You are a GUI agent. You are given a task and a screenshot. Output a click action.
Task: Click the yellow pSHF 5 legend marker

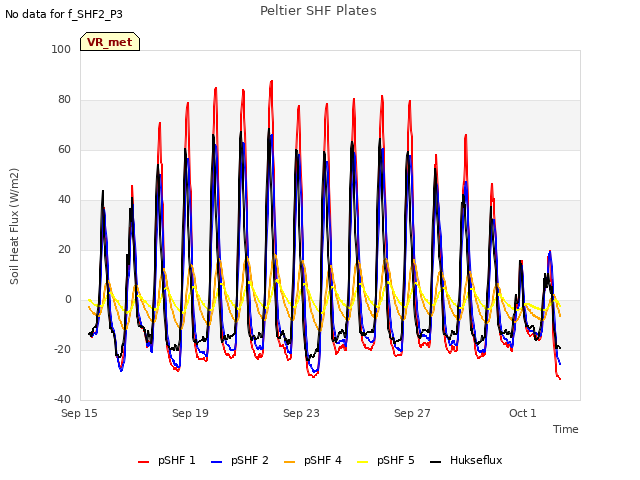coord(362,462)
